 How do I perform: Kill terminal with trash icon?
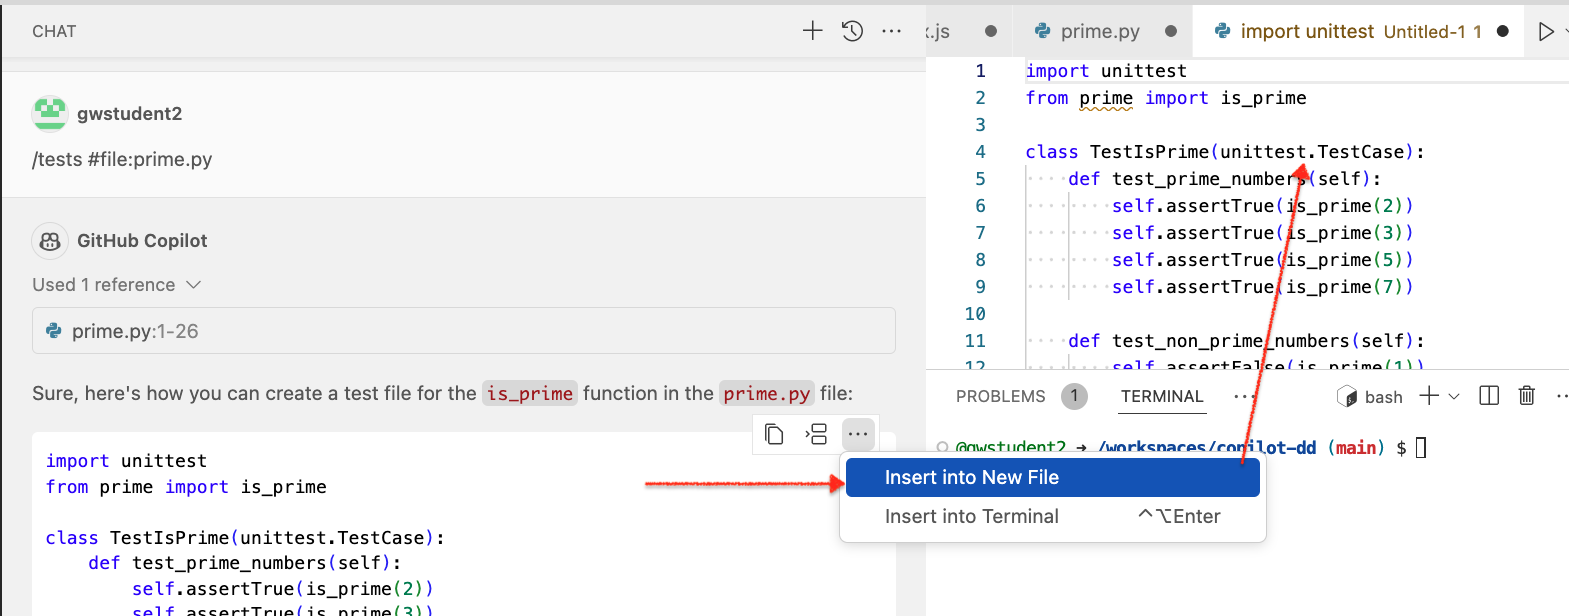(1527, 396)
